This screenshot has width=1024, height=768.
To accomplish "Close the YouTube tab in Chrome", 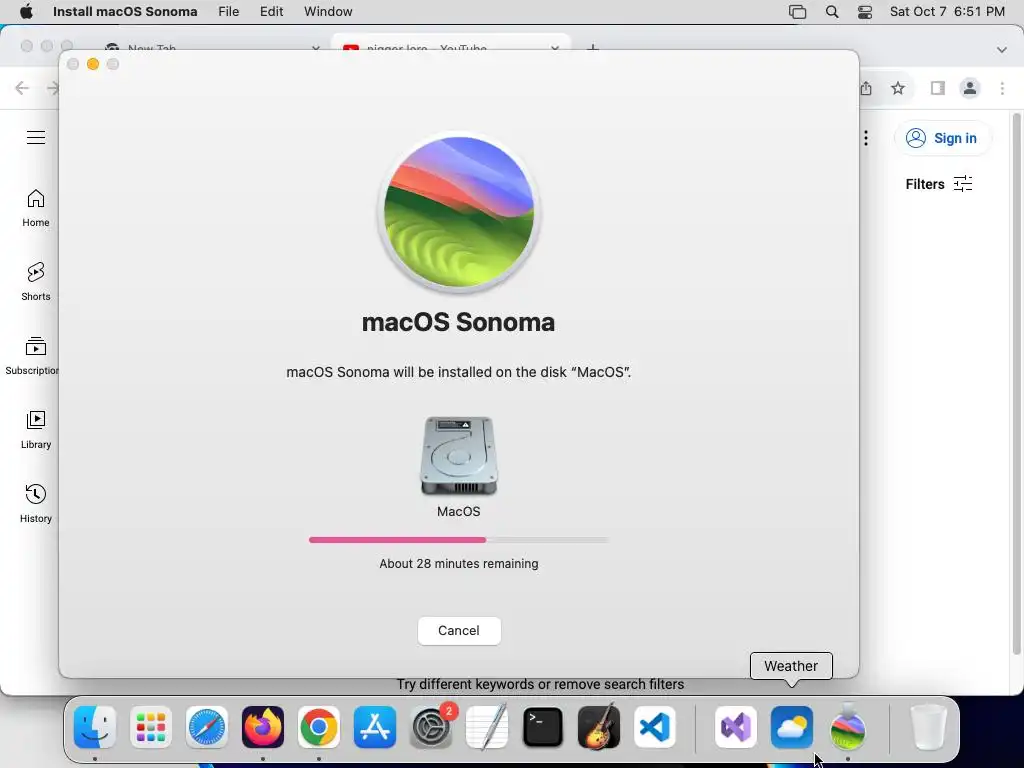I will click(x=555, y=48).
